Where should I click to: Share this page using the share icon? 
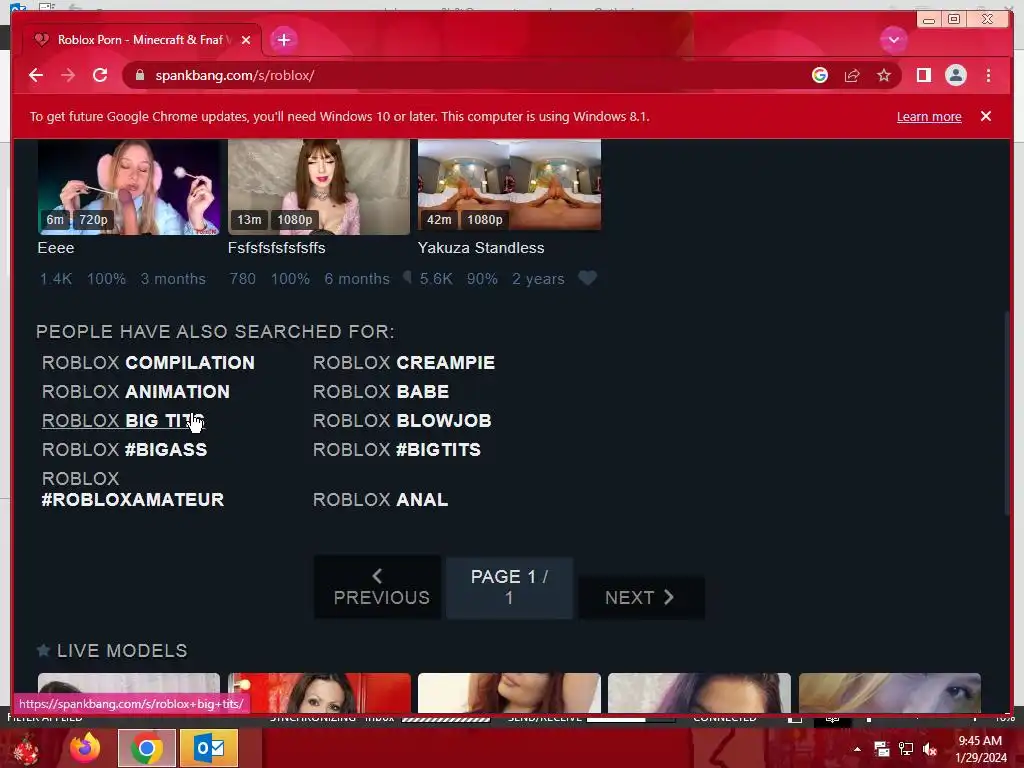tap(852, 75)
